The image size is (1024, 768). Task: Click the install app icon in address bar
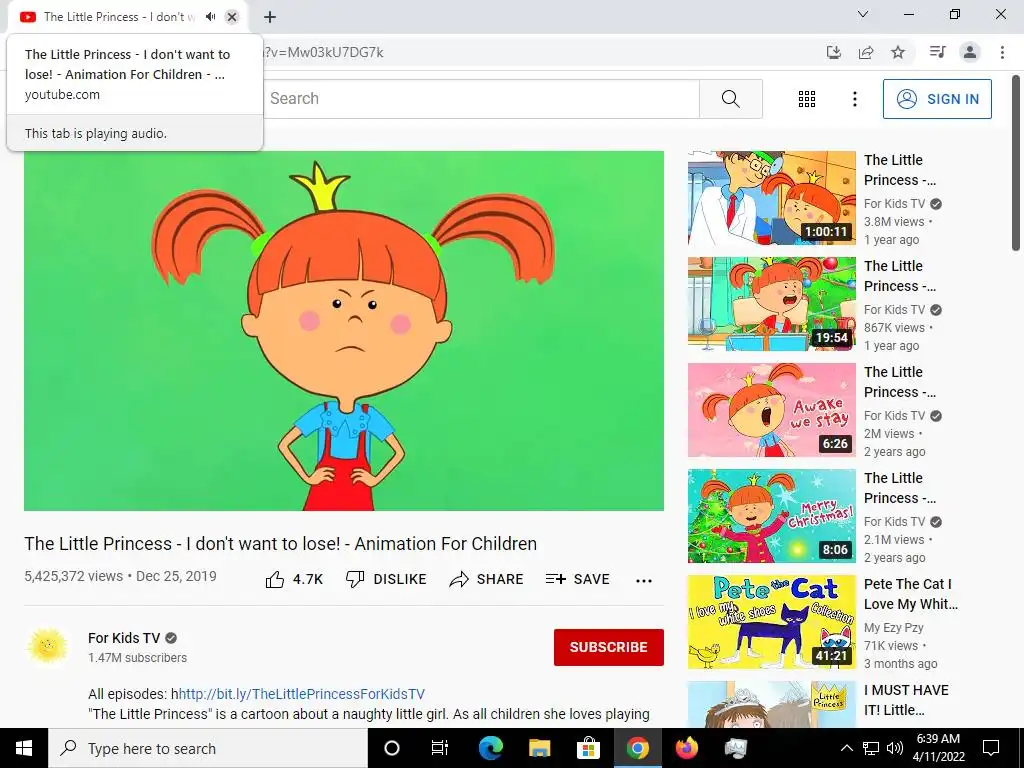tap(833, 52)
